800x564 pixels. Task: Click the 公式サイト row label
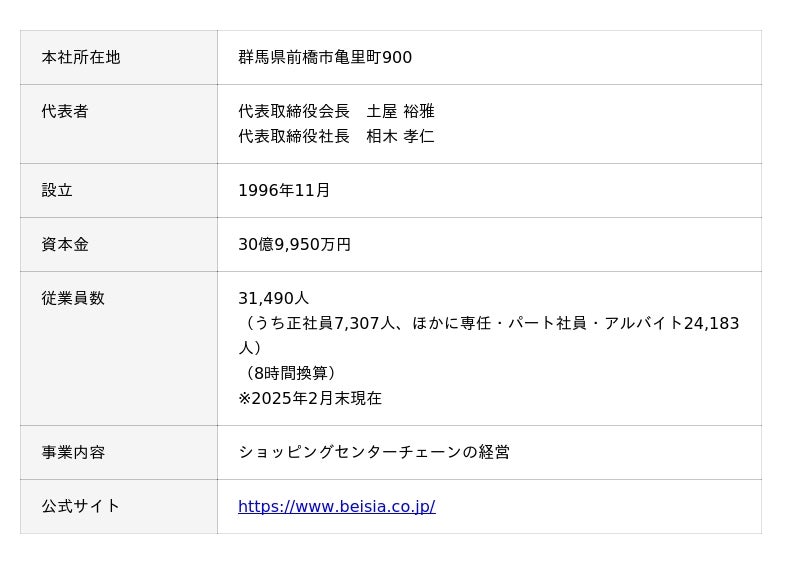pyautogui.click(x=81, y=506)
